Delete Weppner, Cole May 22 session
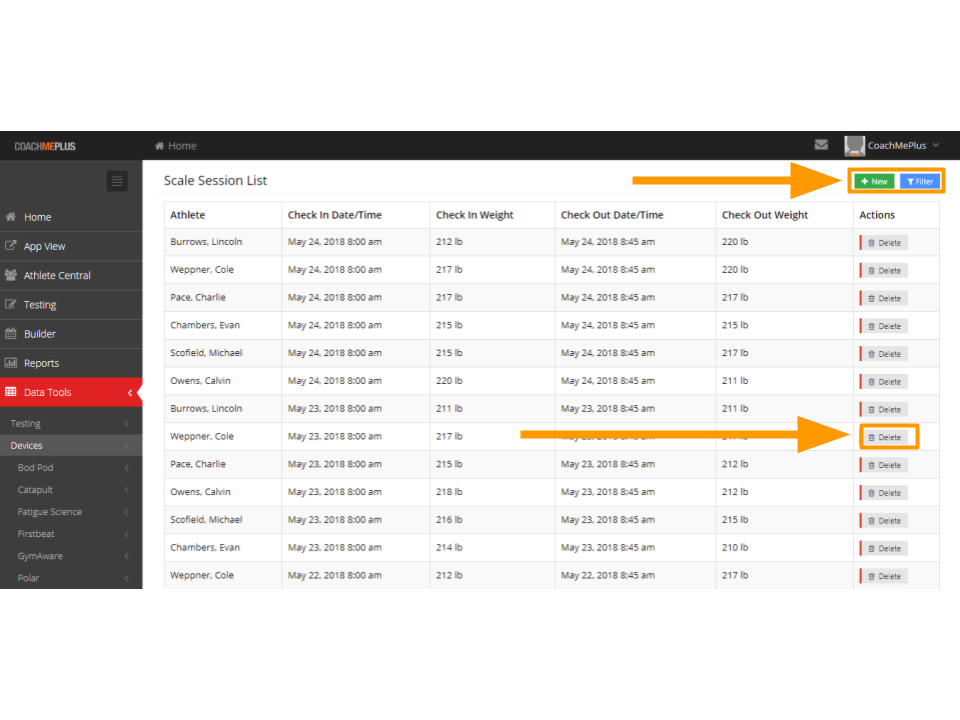960x720 pixels. tap(883, 576)
